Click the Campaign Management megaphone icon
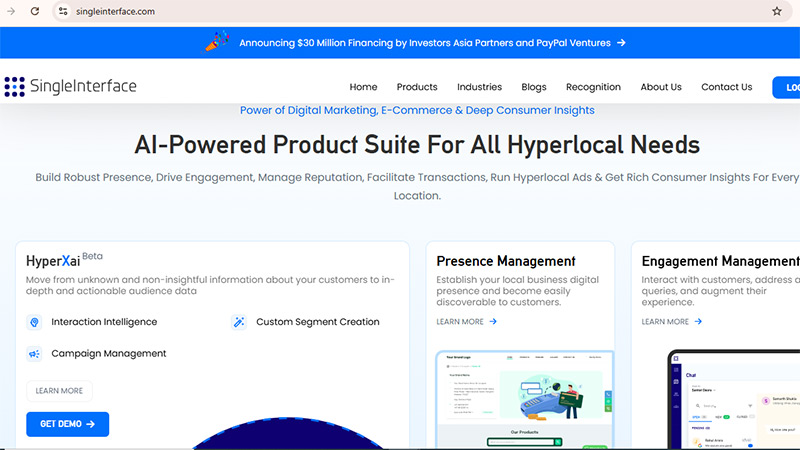 tap(34, 353)
